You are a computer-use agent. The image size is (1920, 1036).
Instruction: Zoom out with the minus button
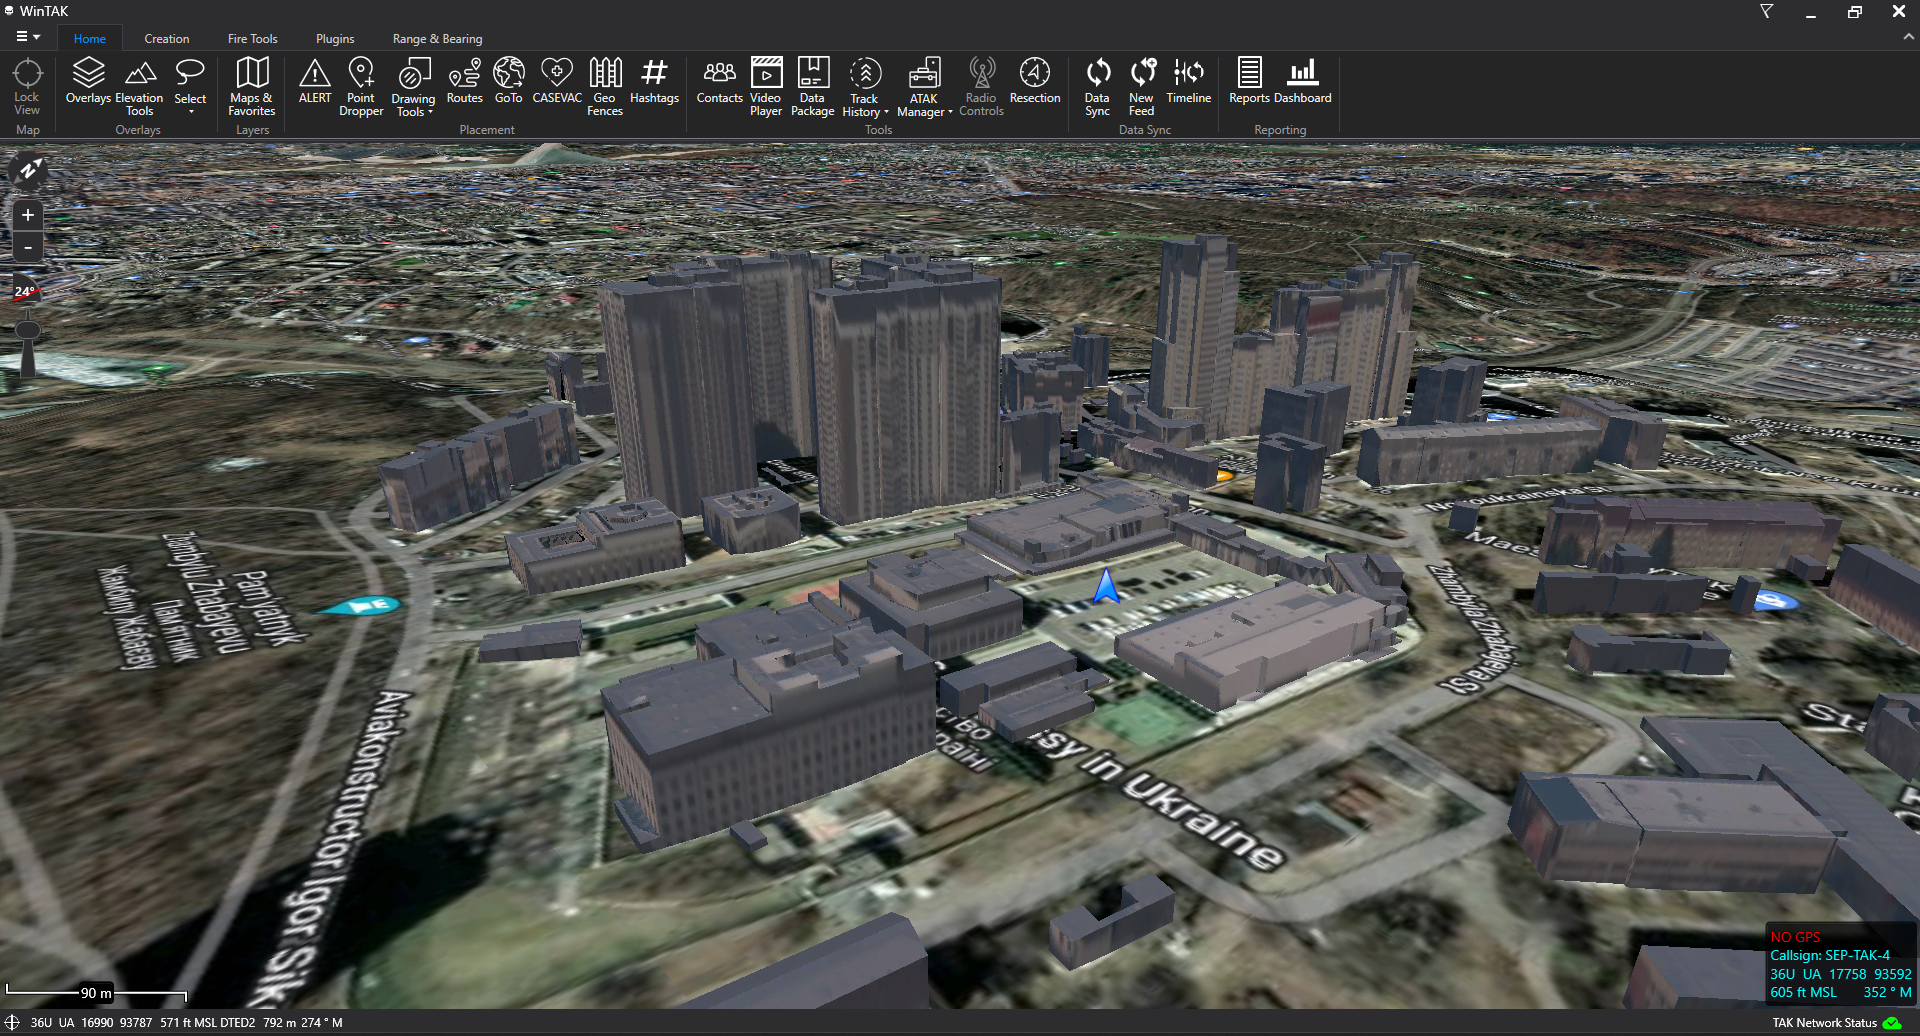[28, 247]
